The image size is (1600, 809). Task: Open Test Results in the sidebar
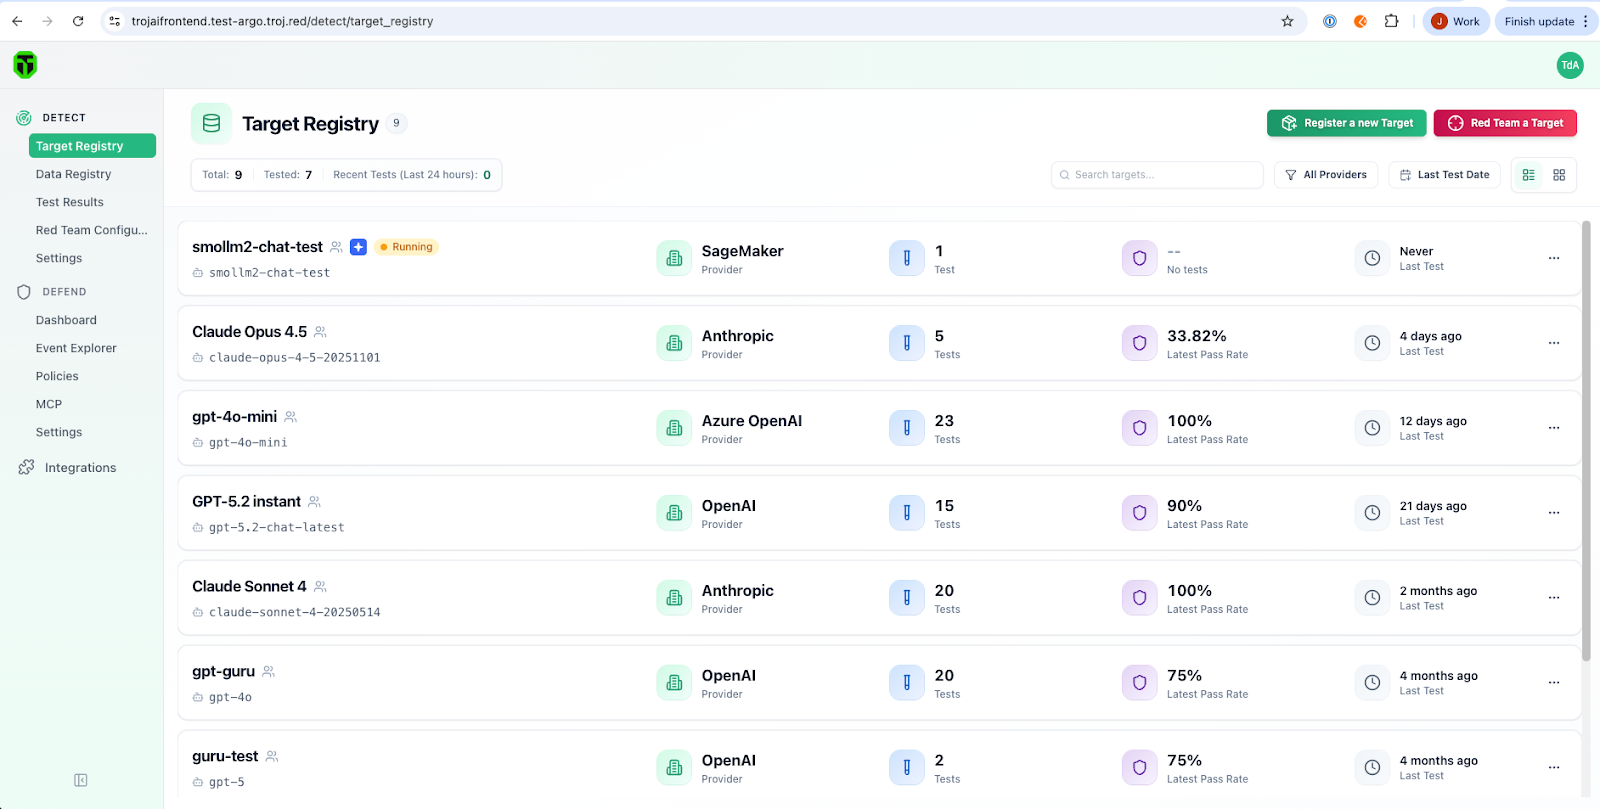(x=70, y=202)
